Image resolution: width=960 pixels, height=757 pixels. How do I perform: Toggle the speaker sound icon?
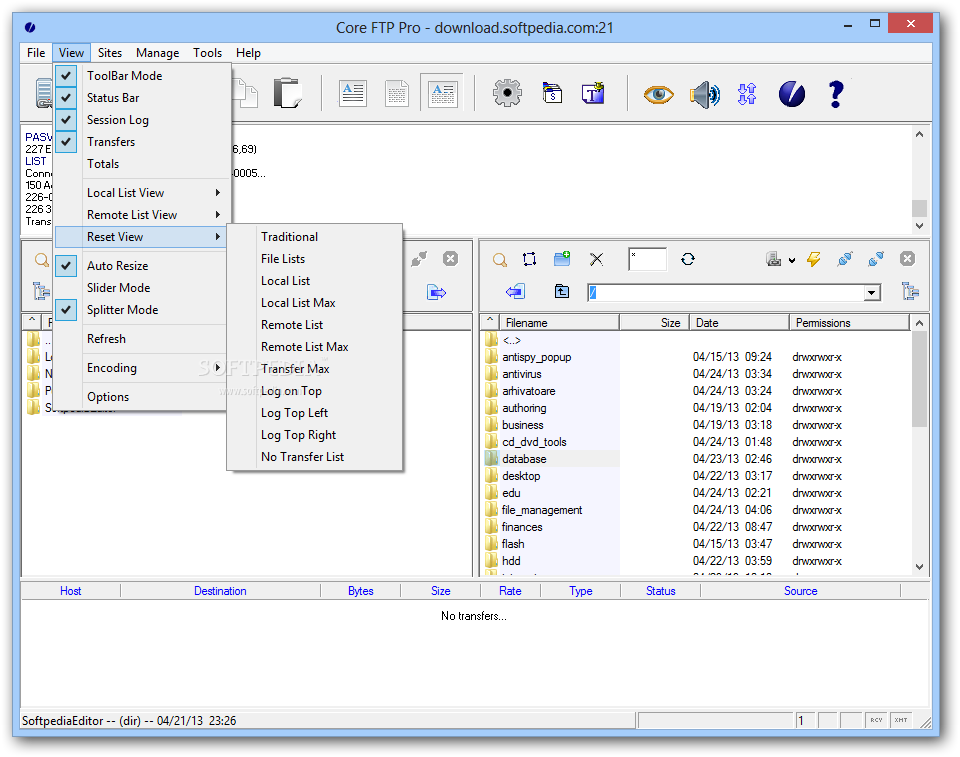click(705, 94)
